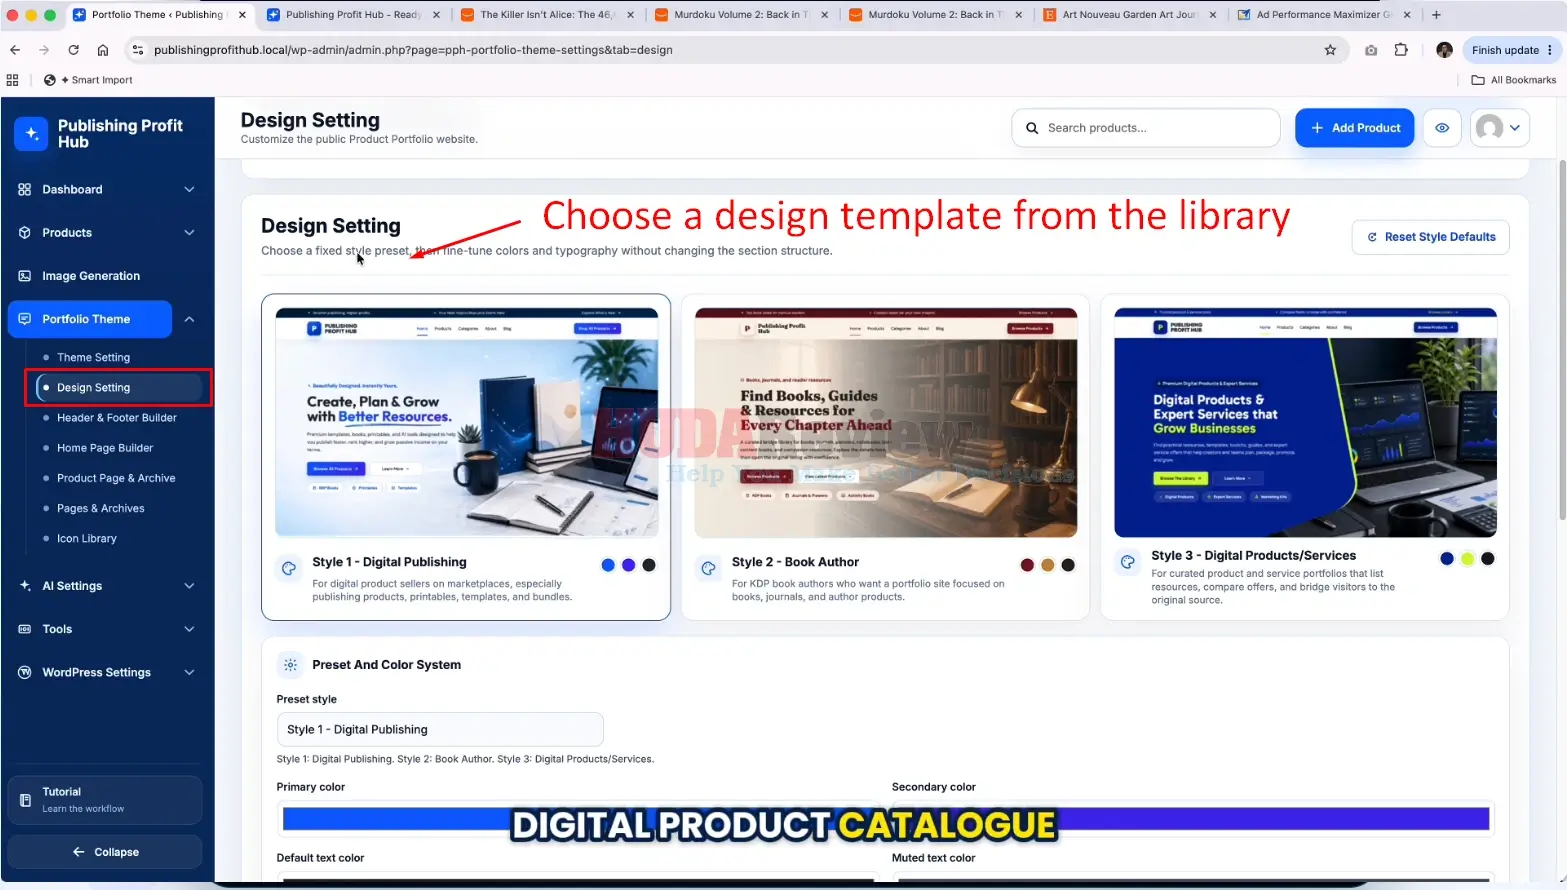The image size is (1567, 890).
Task: Open the Preset style dropdown
Action: click(440, 729)
